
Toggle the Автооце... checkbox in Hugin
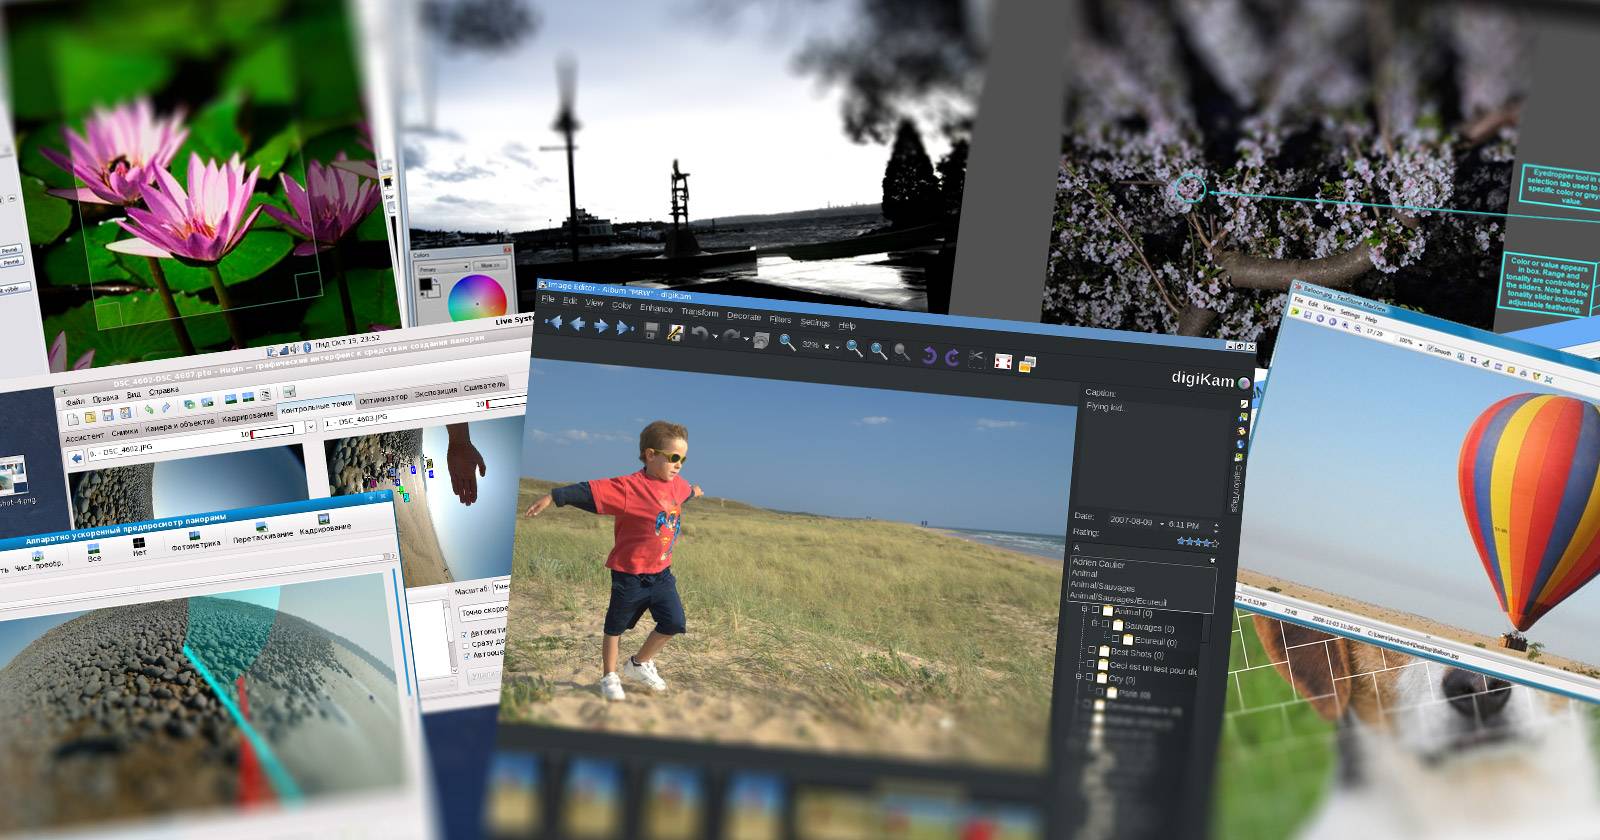point(466,657)
